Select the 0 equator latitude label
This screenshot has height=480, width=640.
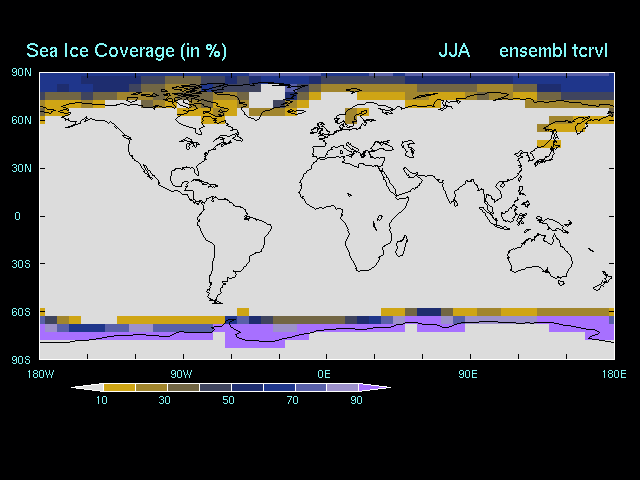17,216
